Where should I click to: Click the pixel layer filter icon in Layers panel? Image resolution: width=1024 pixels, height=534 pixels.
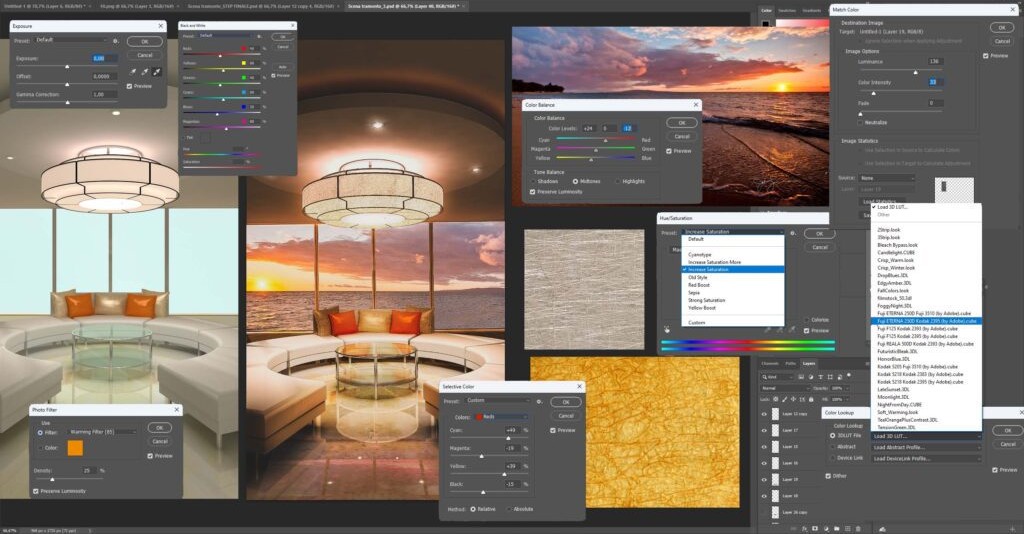[x=801, y=377]
